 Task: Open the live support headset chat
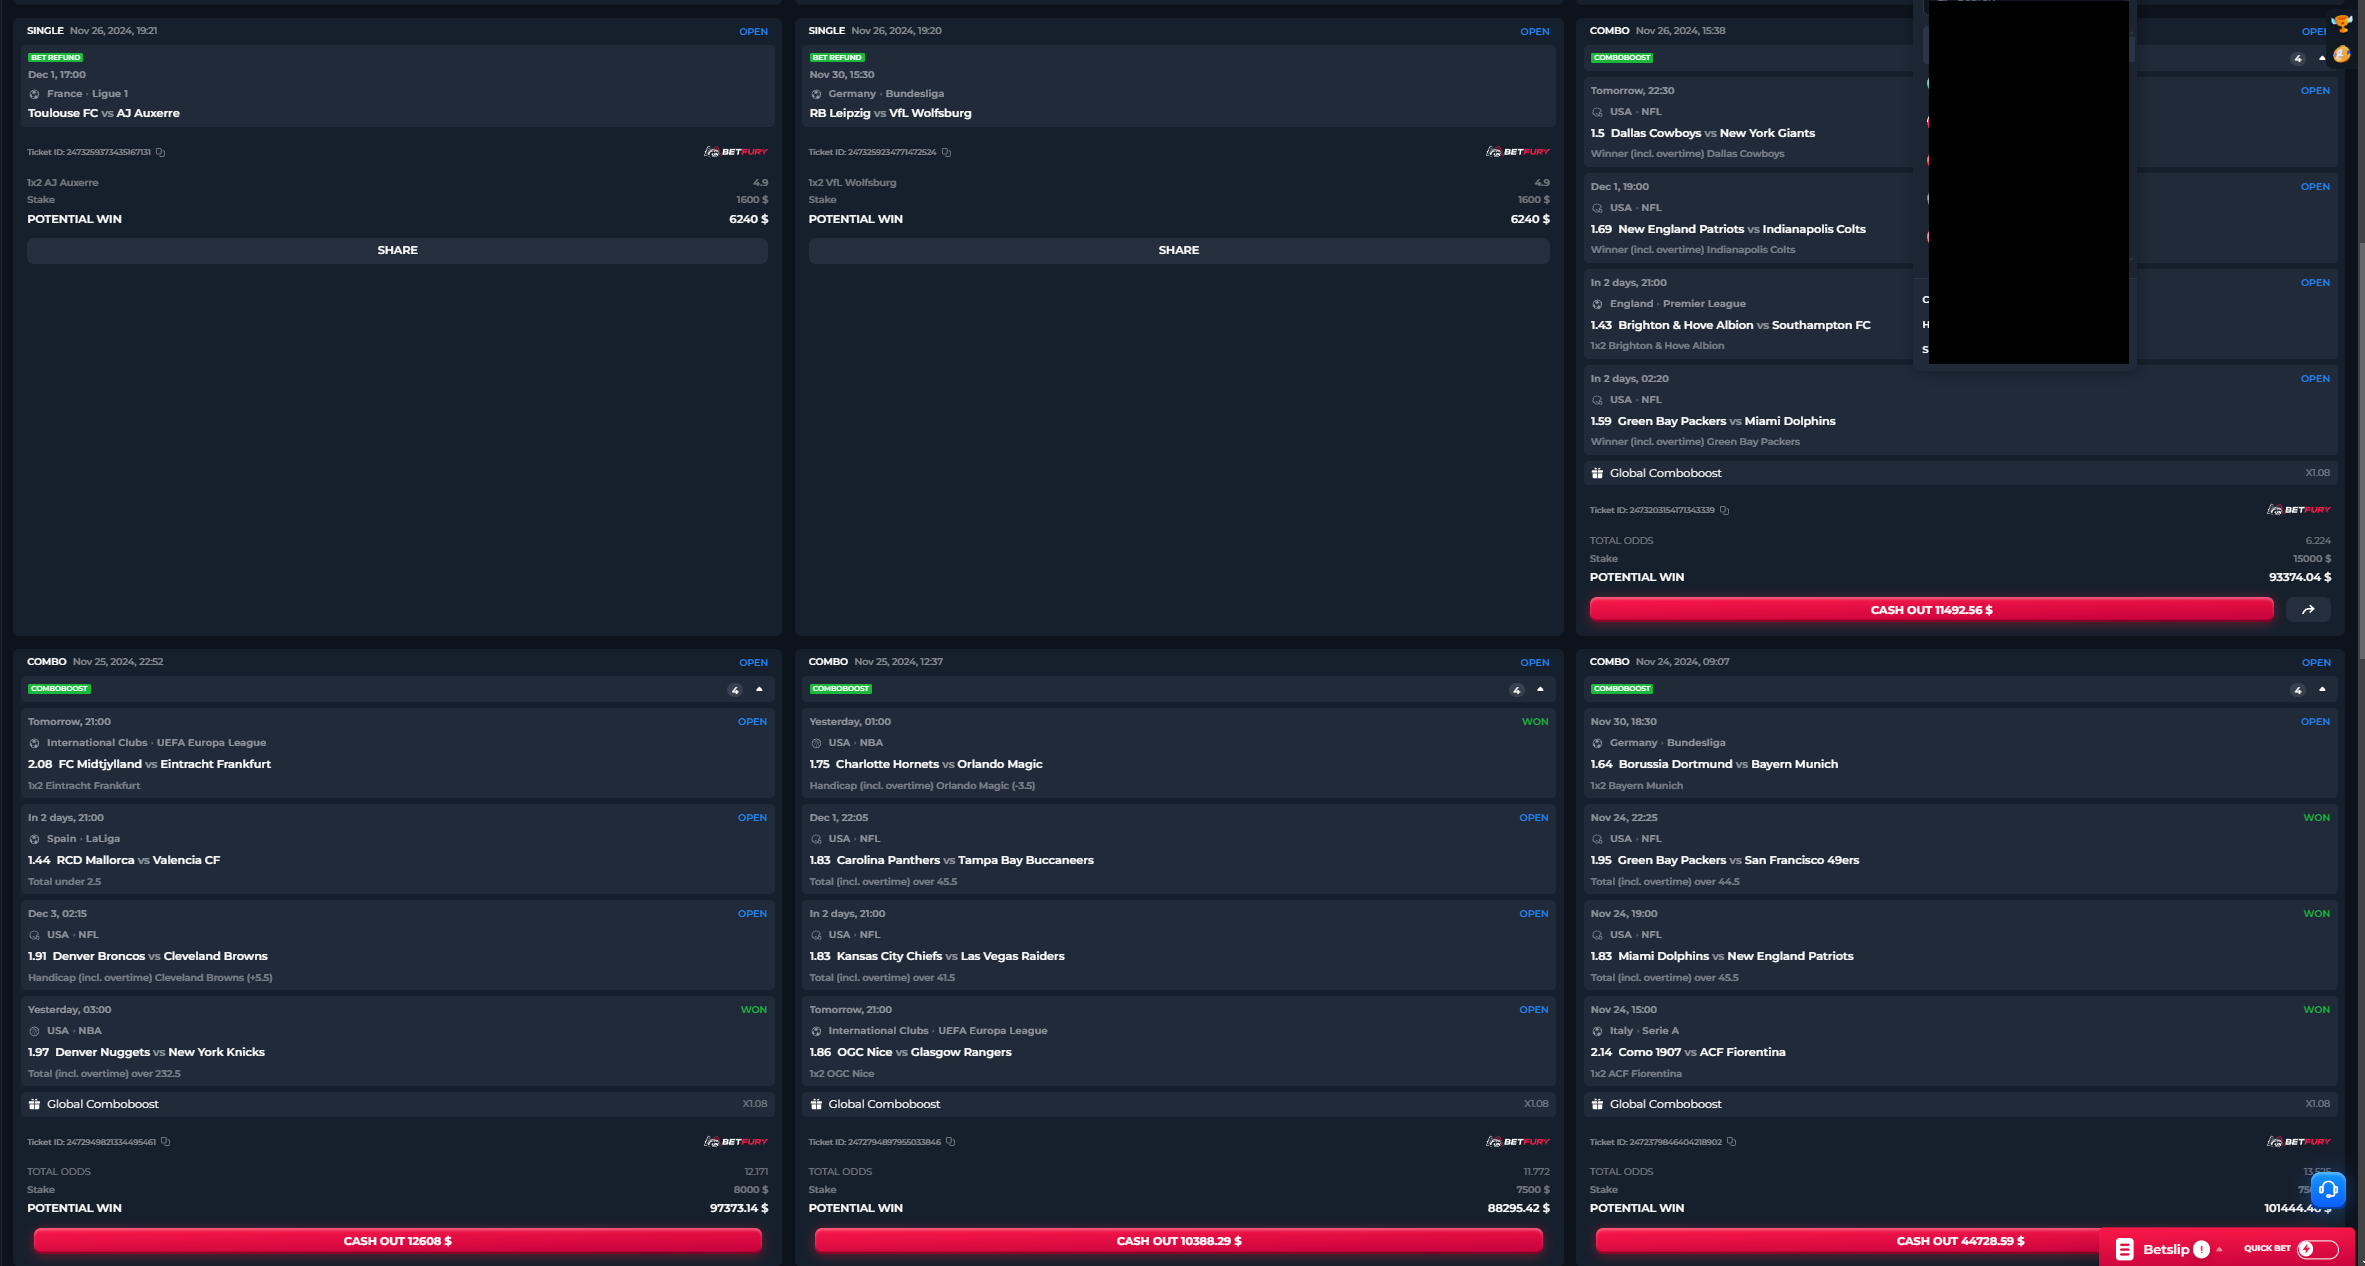(2328, 1189)
